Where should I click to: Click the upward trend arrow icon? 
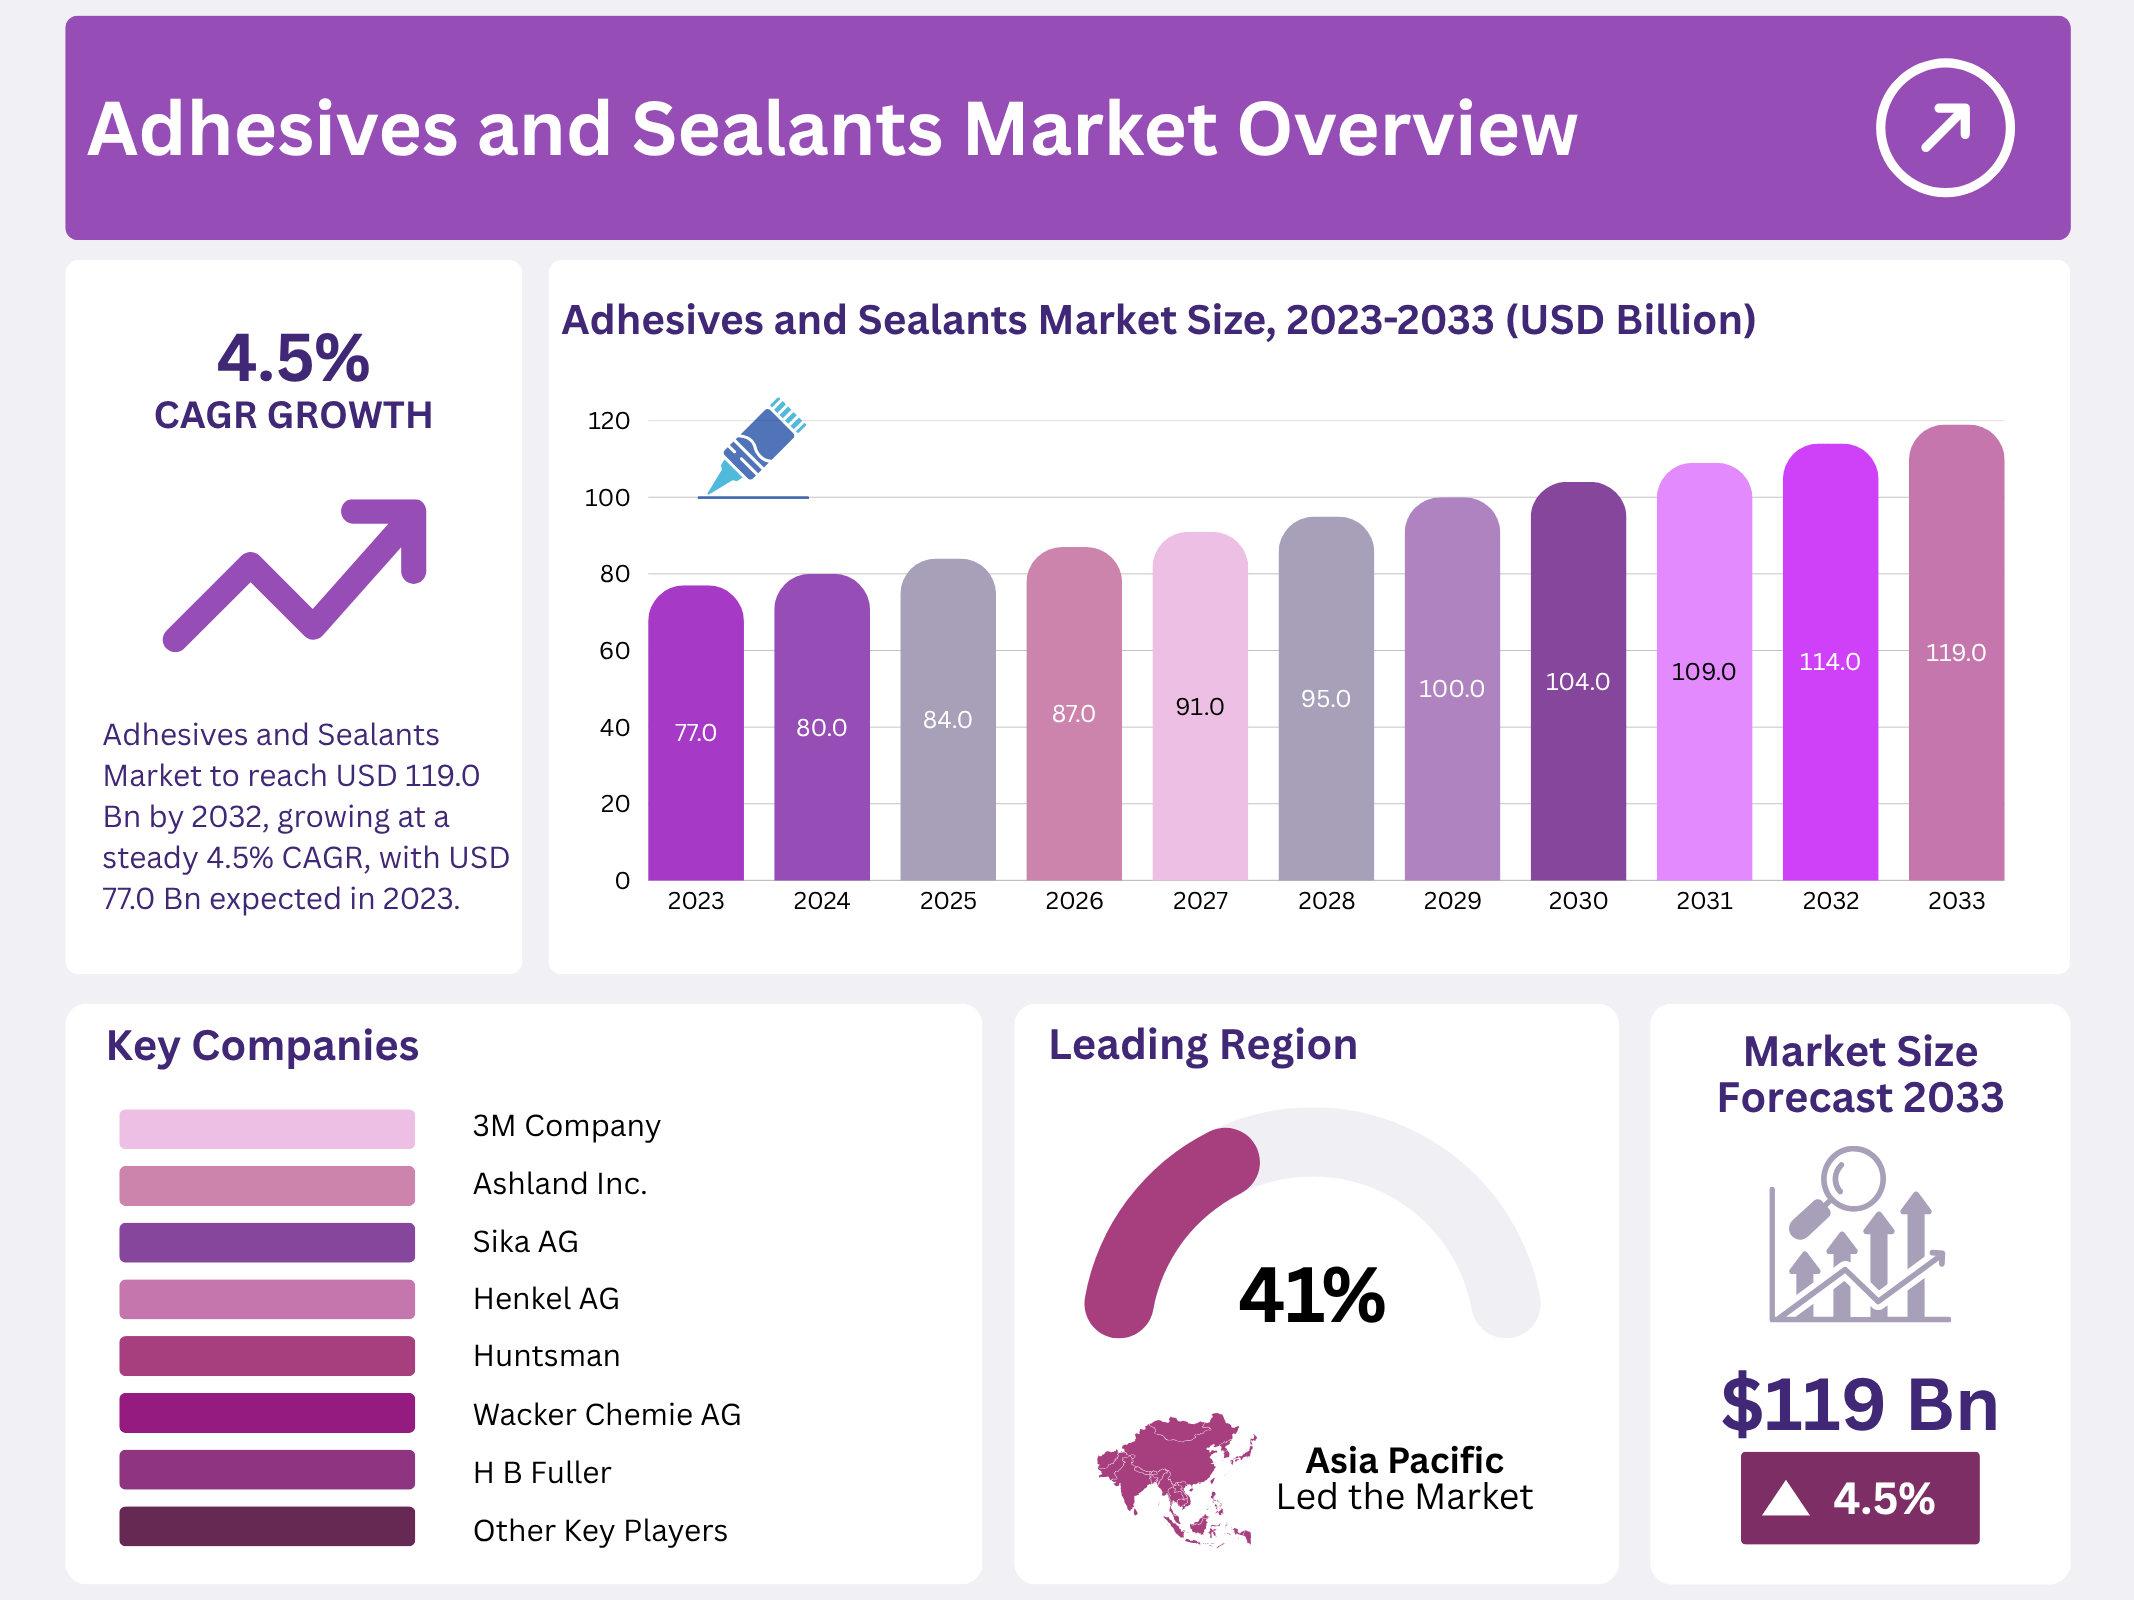pyautogui.click(x=296, y=575)
